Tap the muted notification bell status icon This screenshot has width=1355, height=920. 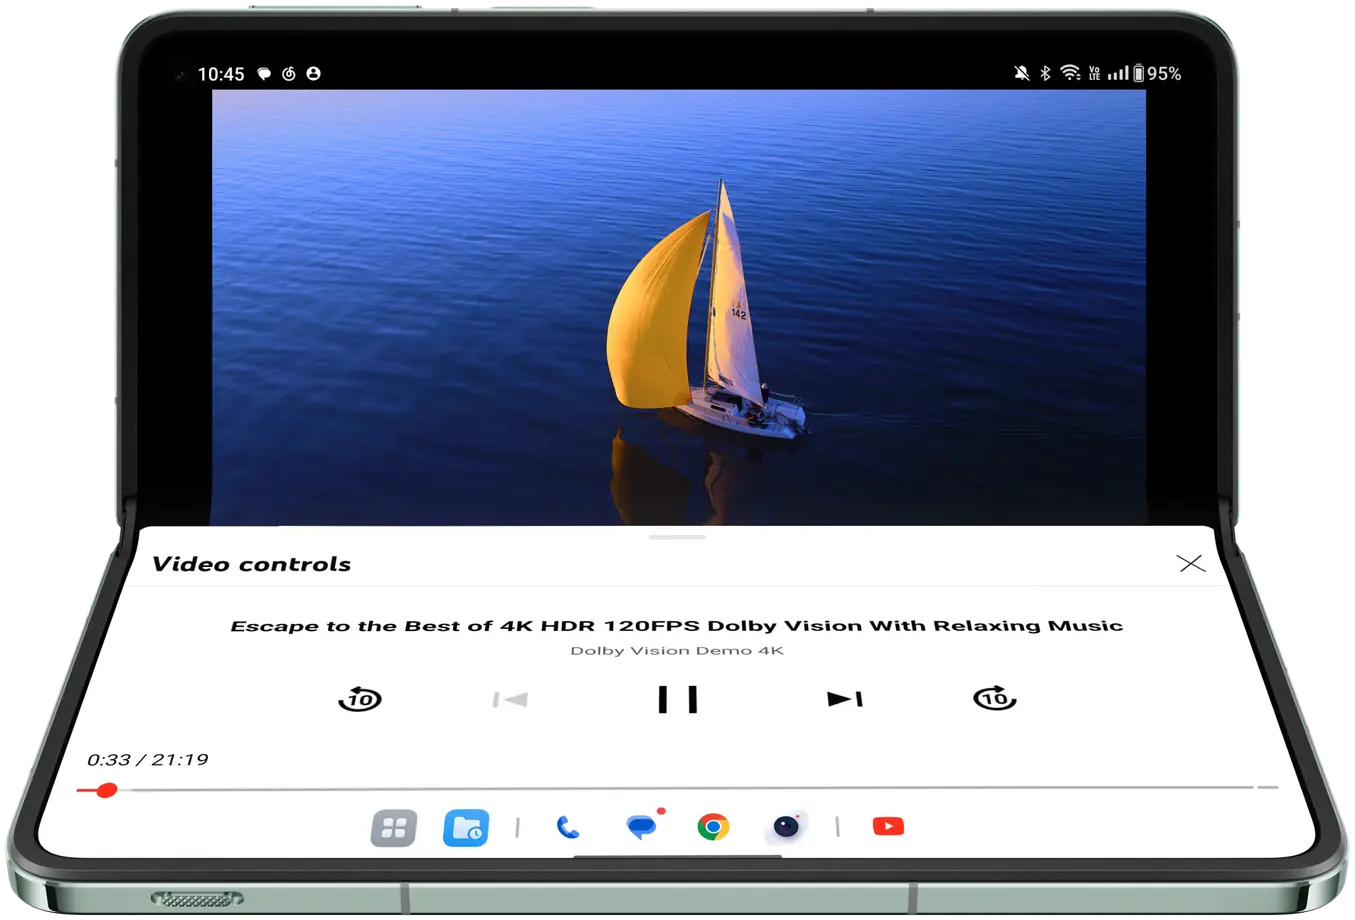pyautogui.click(x=1021, y=73)
